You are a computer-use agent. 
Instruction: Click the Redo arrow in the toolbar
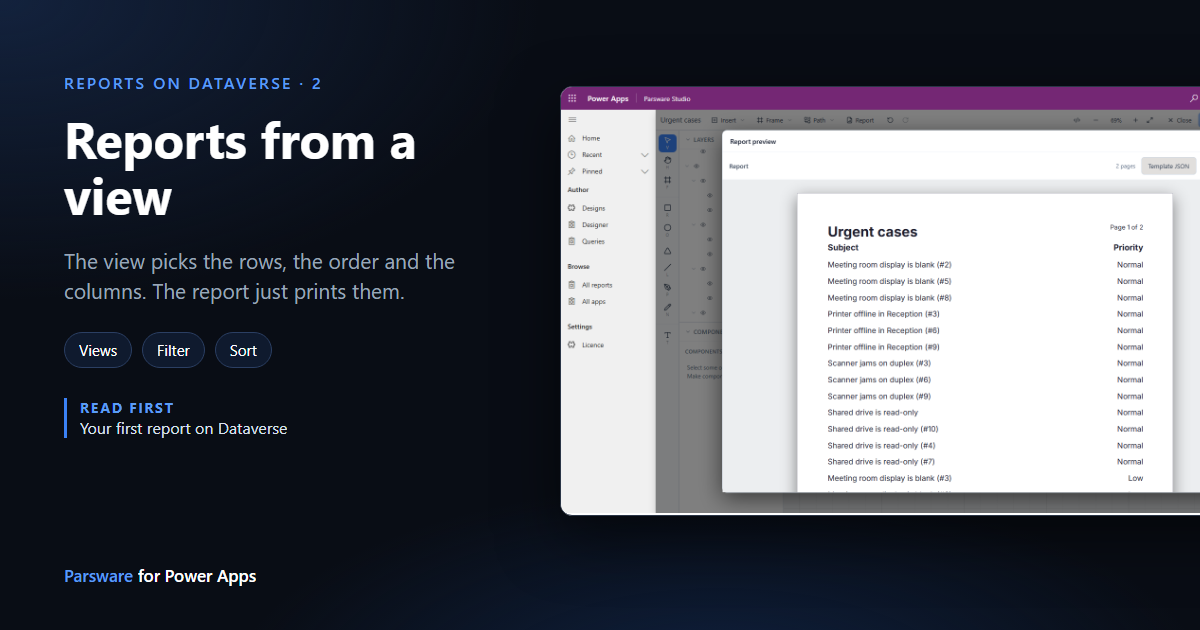point(906,120)
